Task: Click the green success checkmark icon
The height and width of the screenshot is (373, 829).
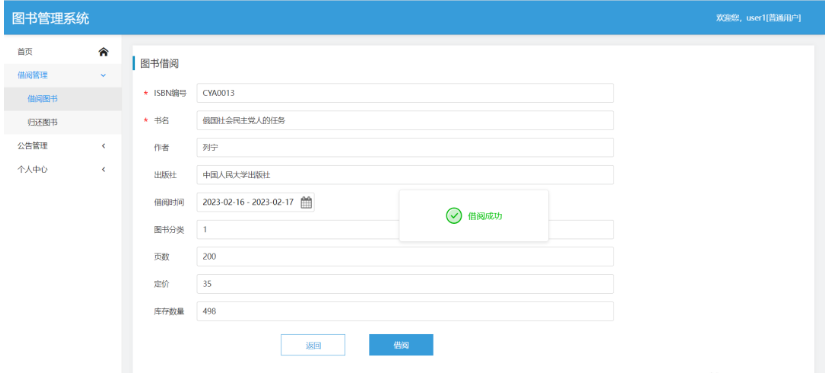Action: pos(454,216)
